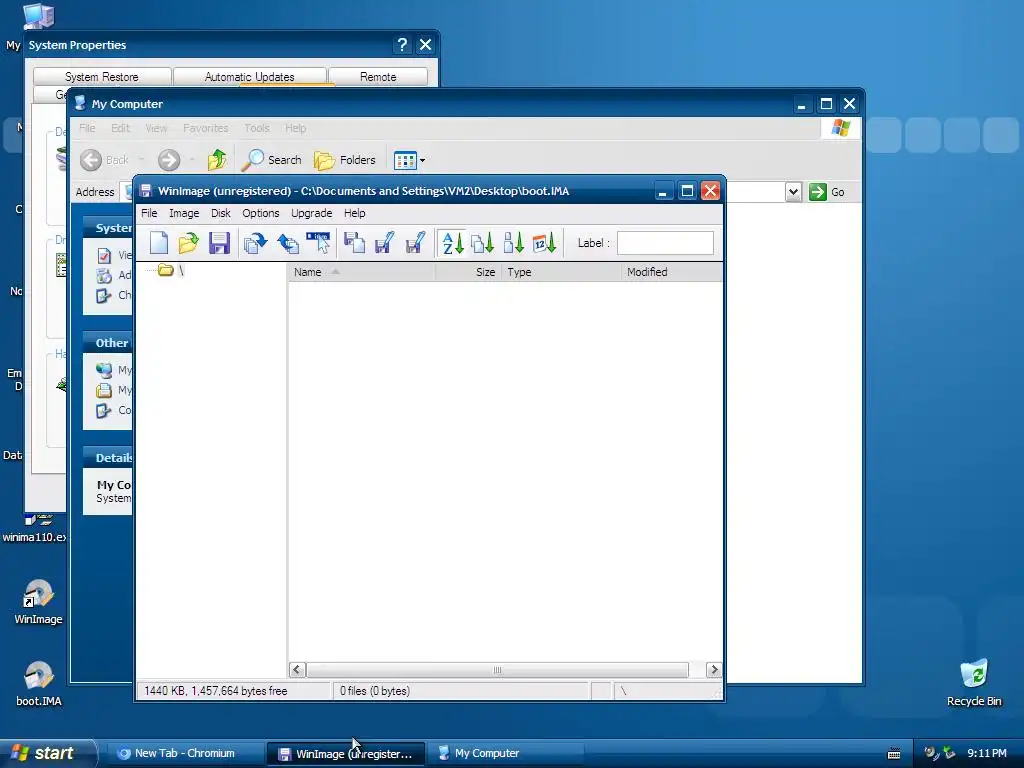Click the Label text field in WinImage
This screenshot has height=768, width=1024.
[665, 243]
